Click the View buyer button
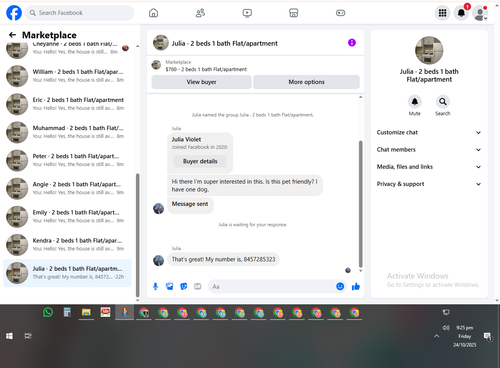Viewport: 500px width, 368px height. pos(201,82)
